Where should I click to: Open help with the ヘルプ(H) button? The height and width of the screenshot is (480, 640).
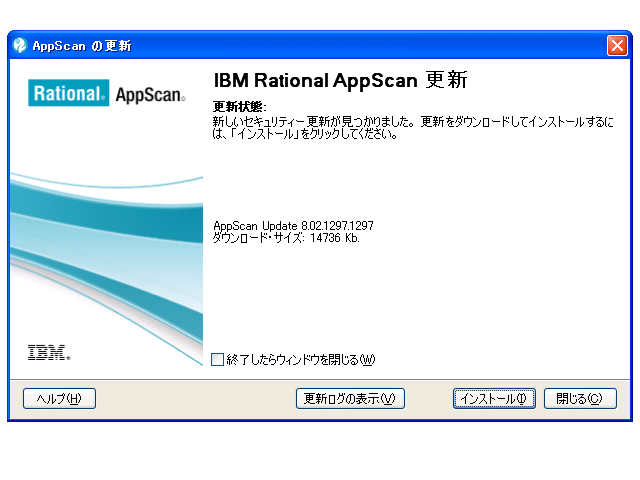(x=59, y=399)
